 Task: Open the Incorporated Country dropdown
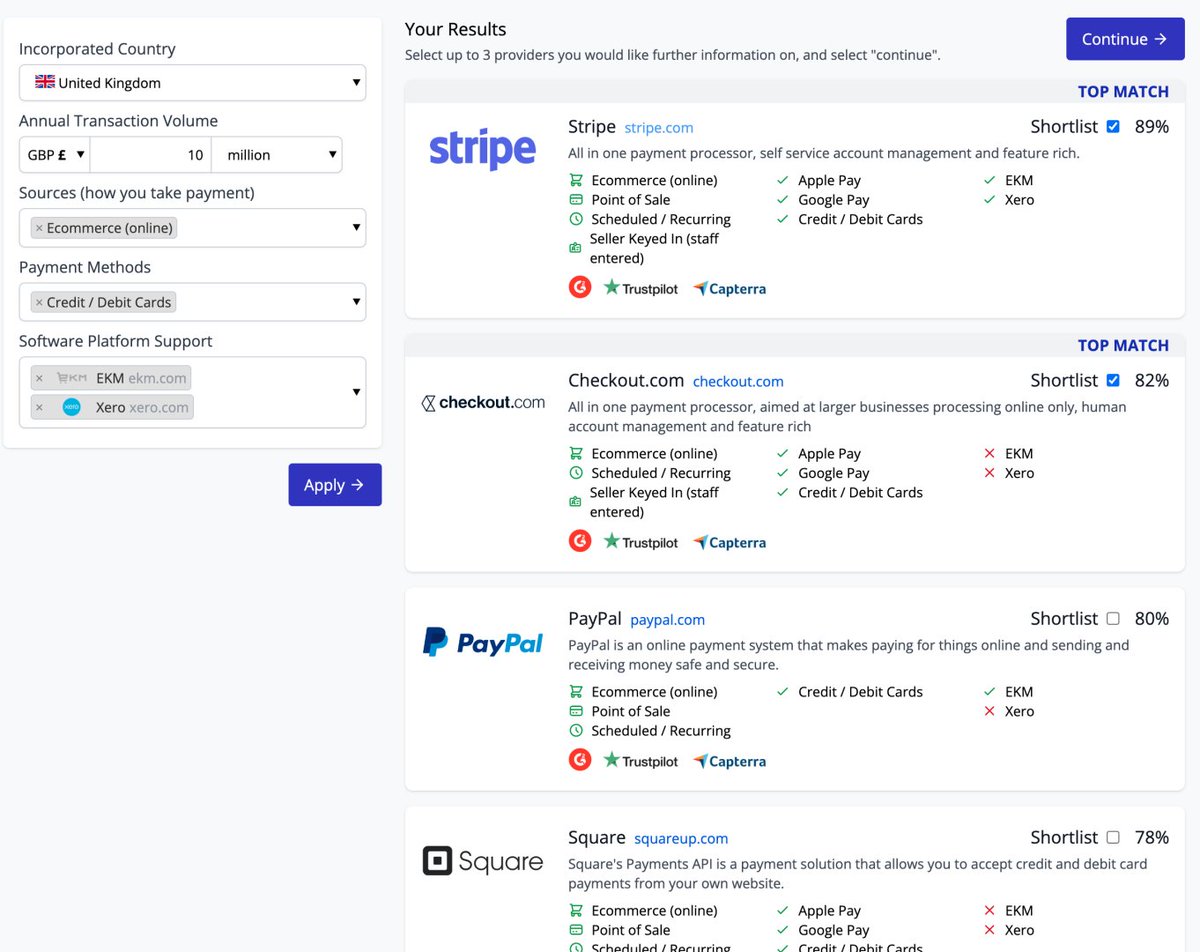tap(192, 83)
